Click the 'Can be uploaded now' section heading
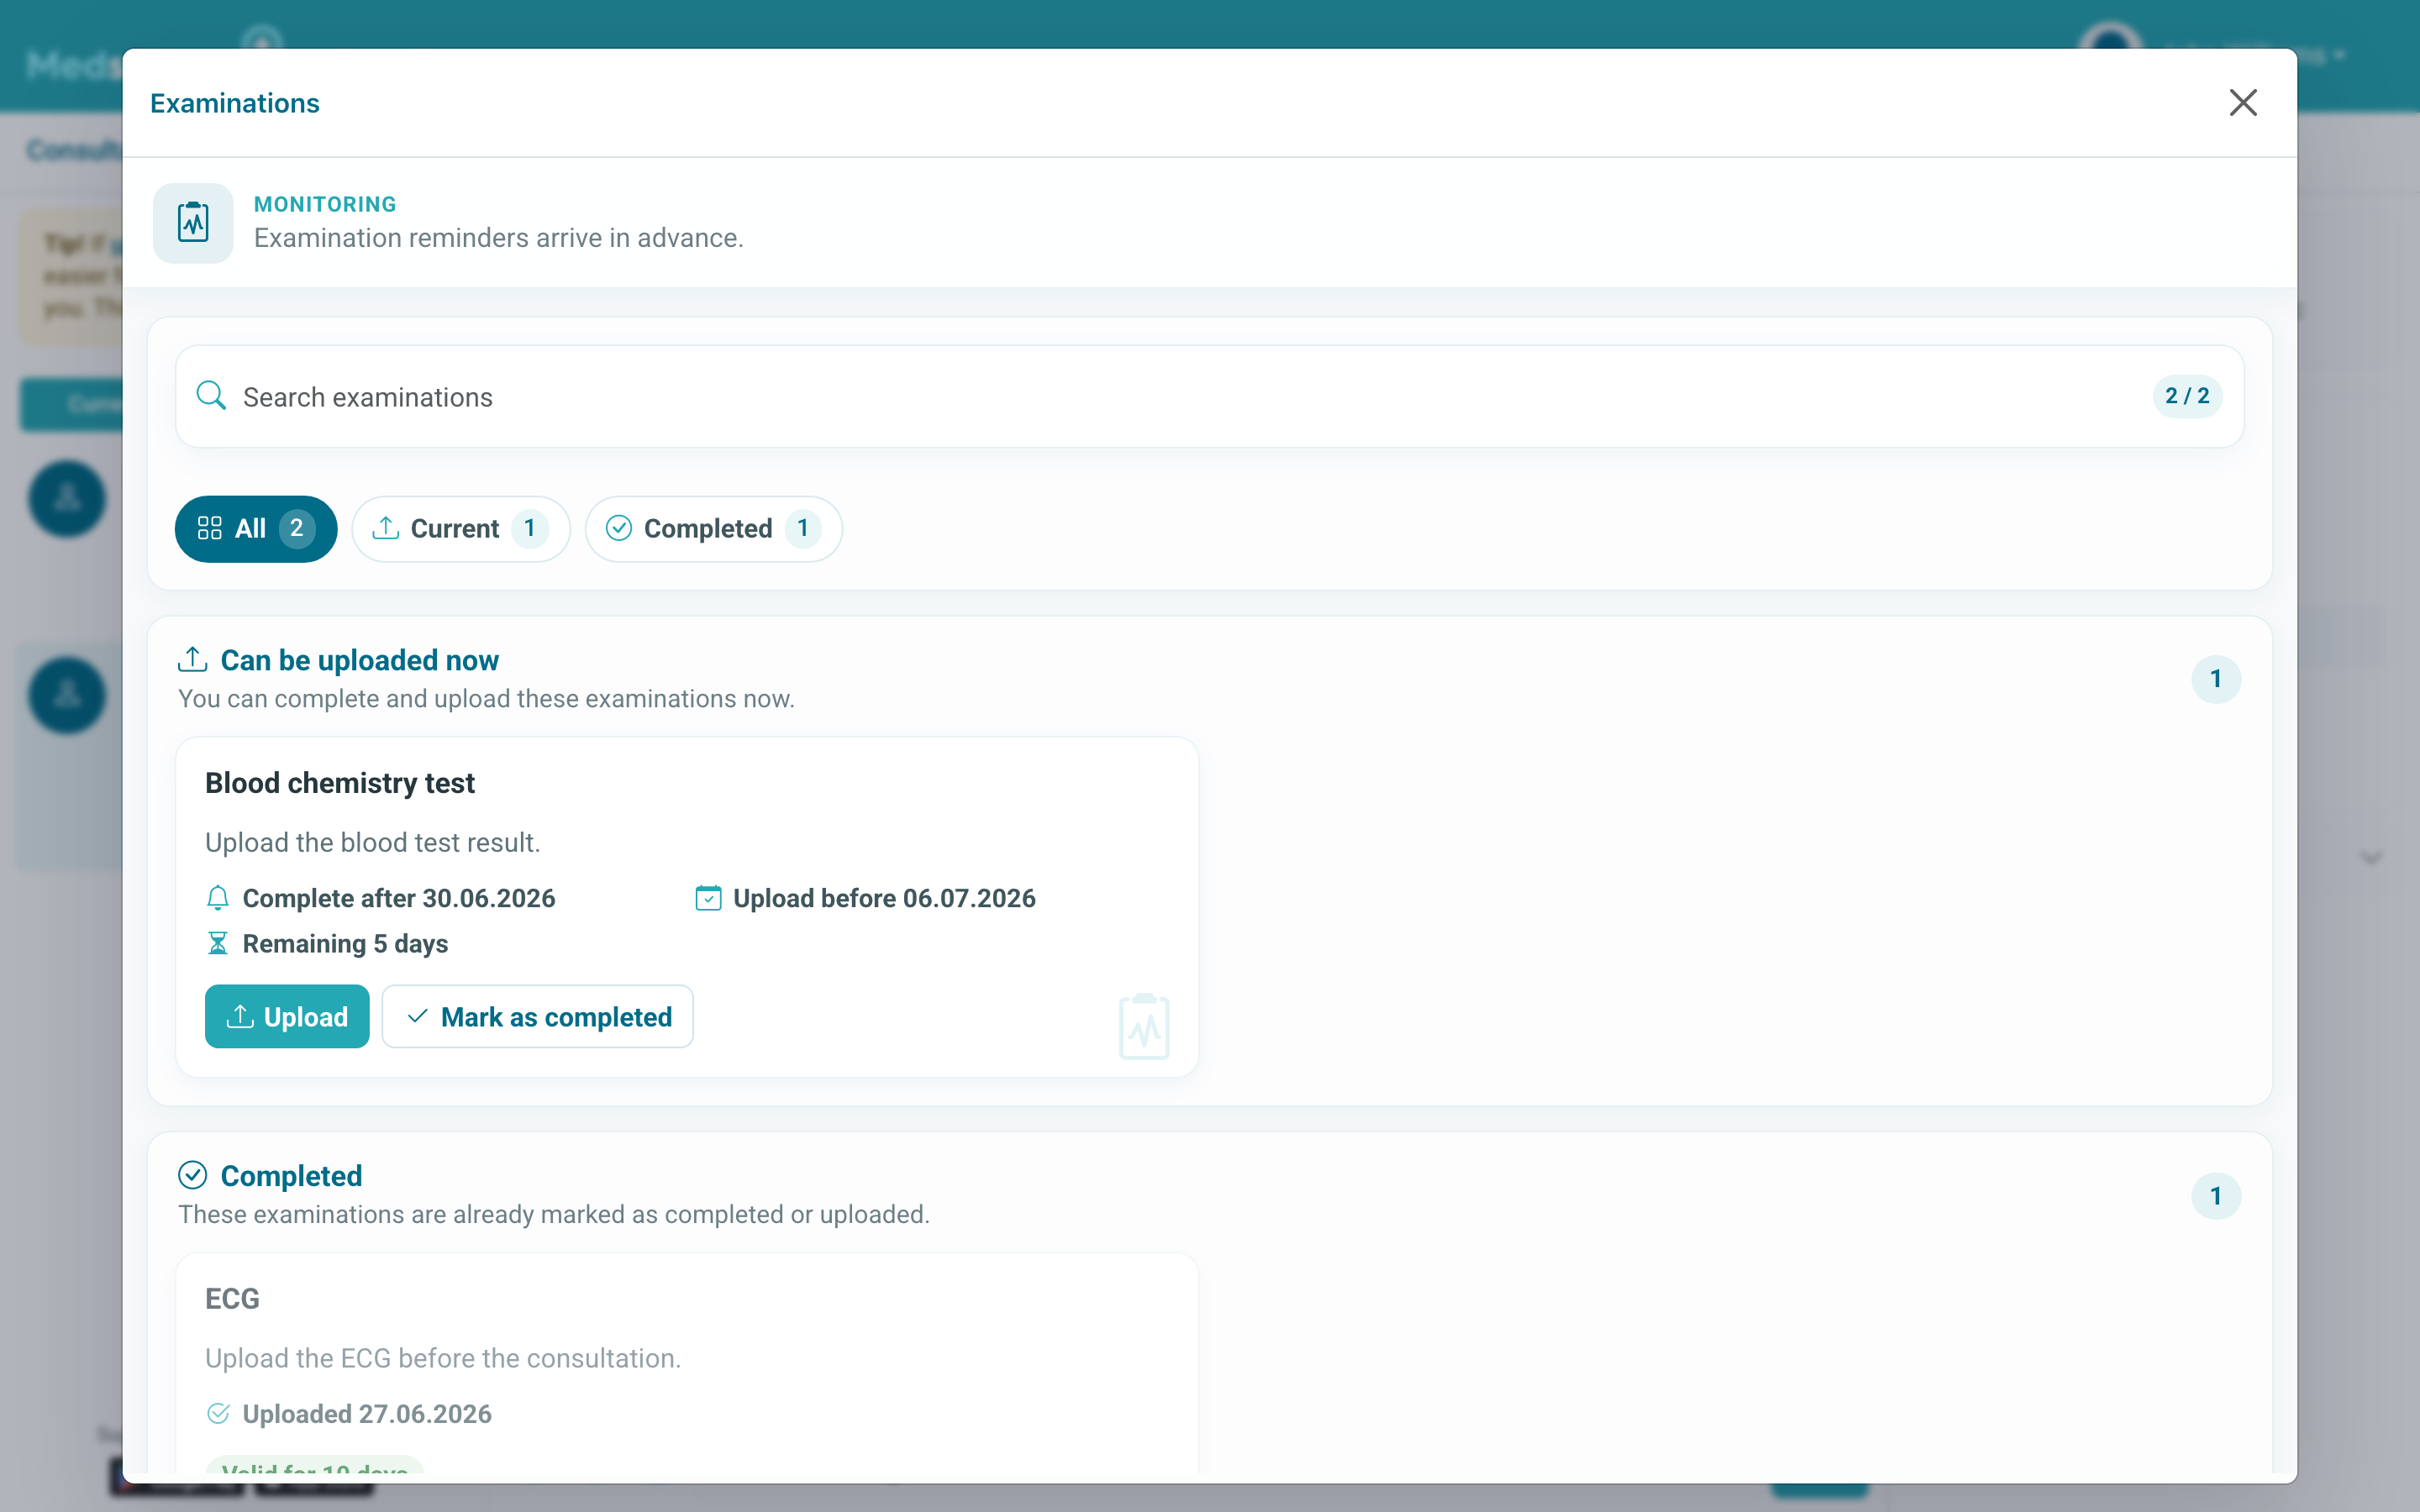 [359, 660]
